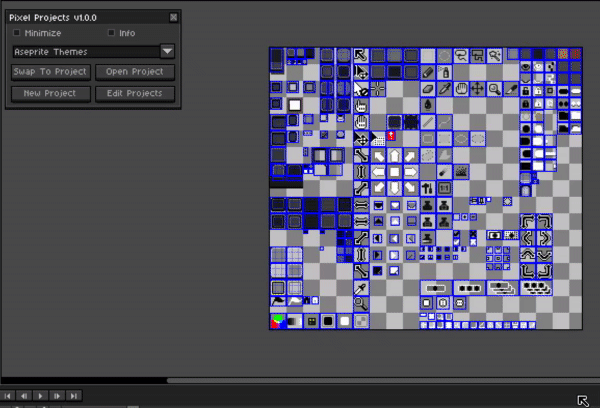This screenshot has height=408, width=600.
Task: Click the single-dot frame icon
Action: [436, 288]
